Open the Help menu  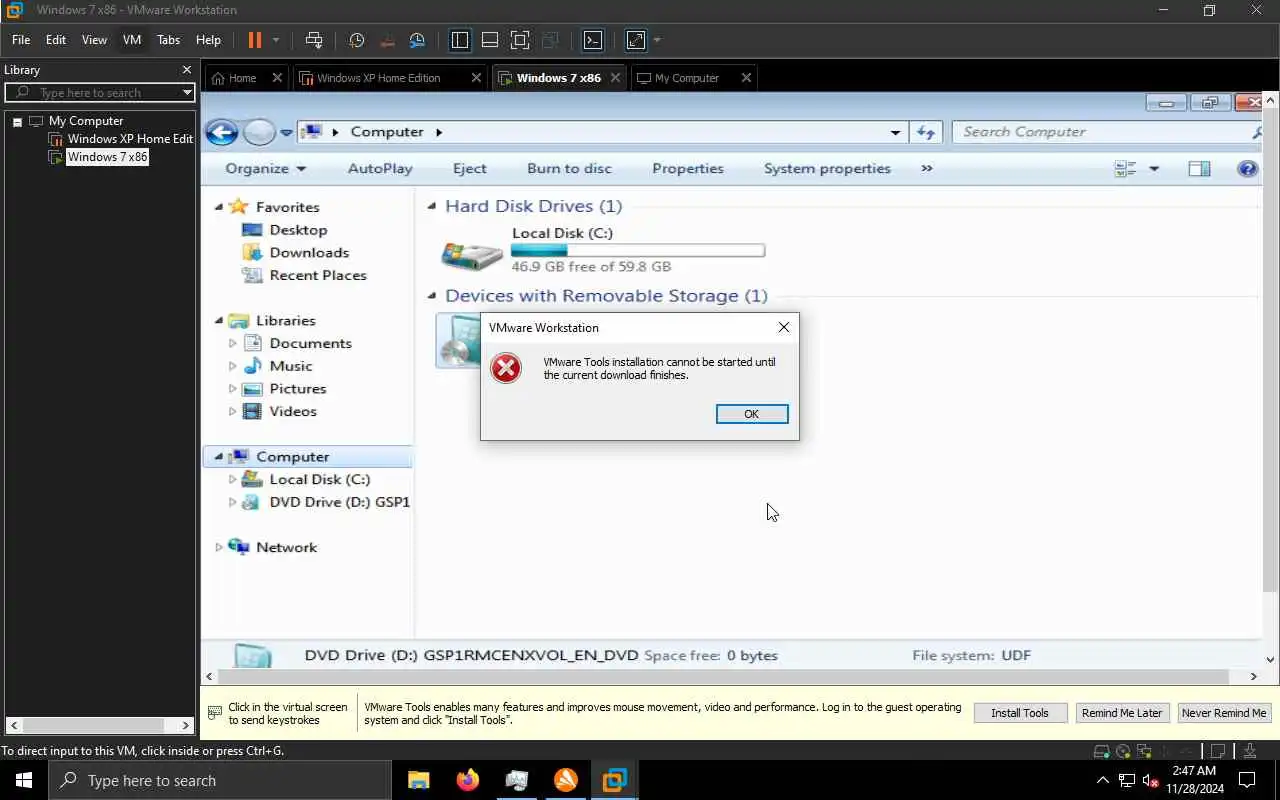[x=208, y=40]
